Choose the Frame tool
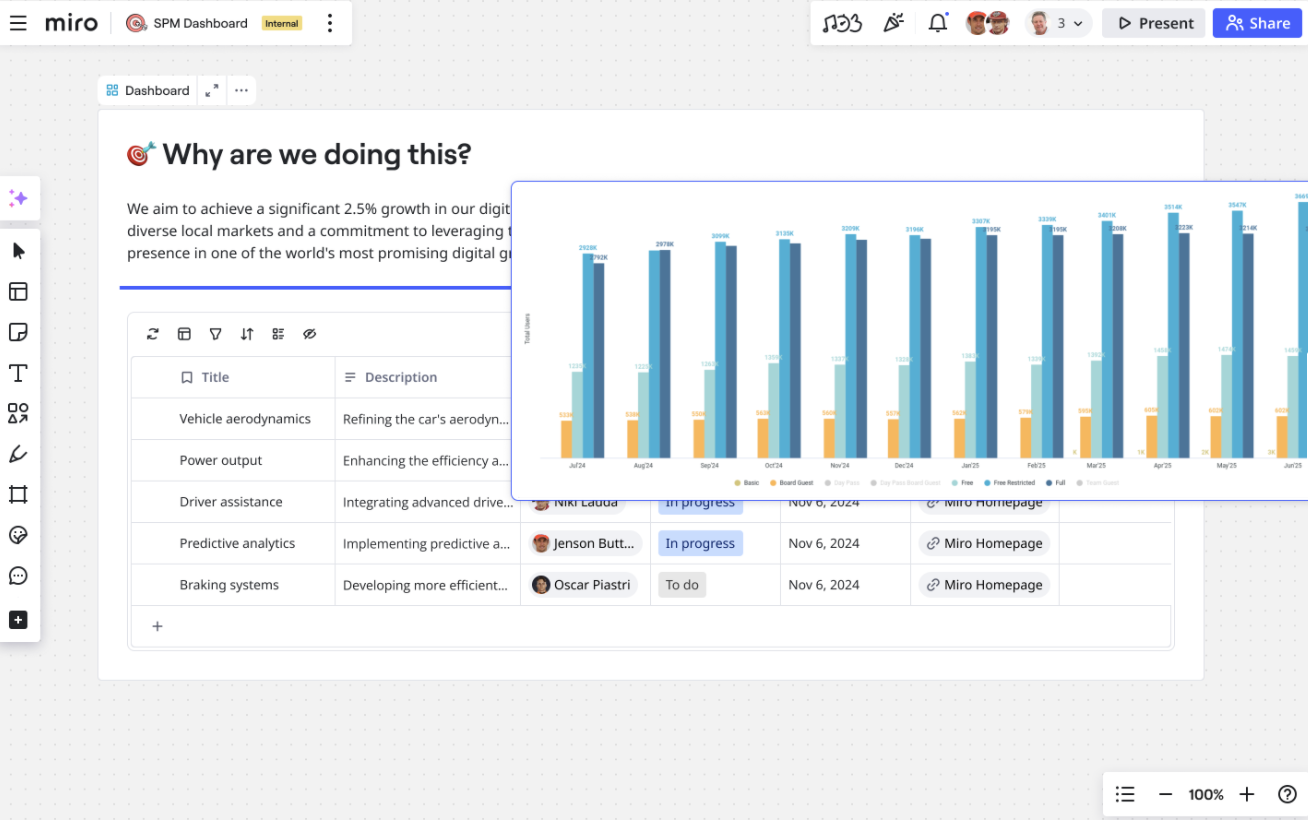 coord(18,494)
